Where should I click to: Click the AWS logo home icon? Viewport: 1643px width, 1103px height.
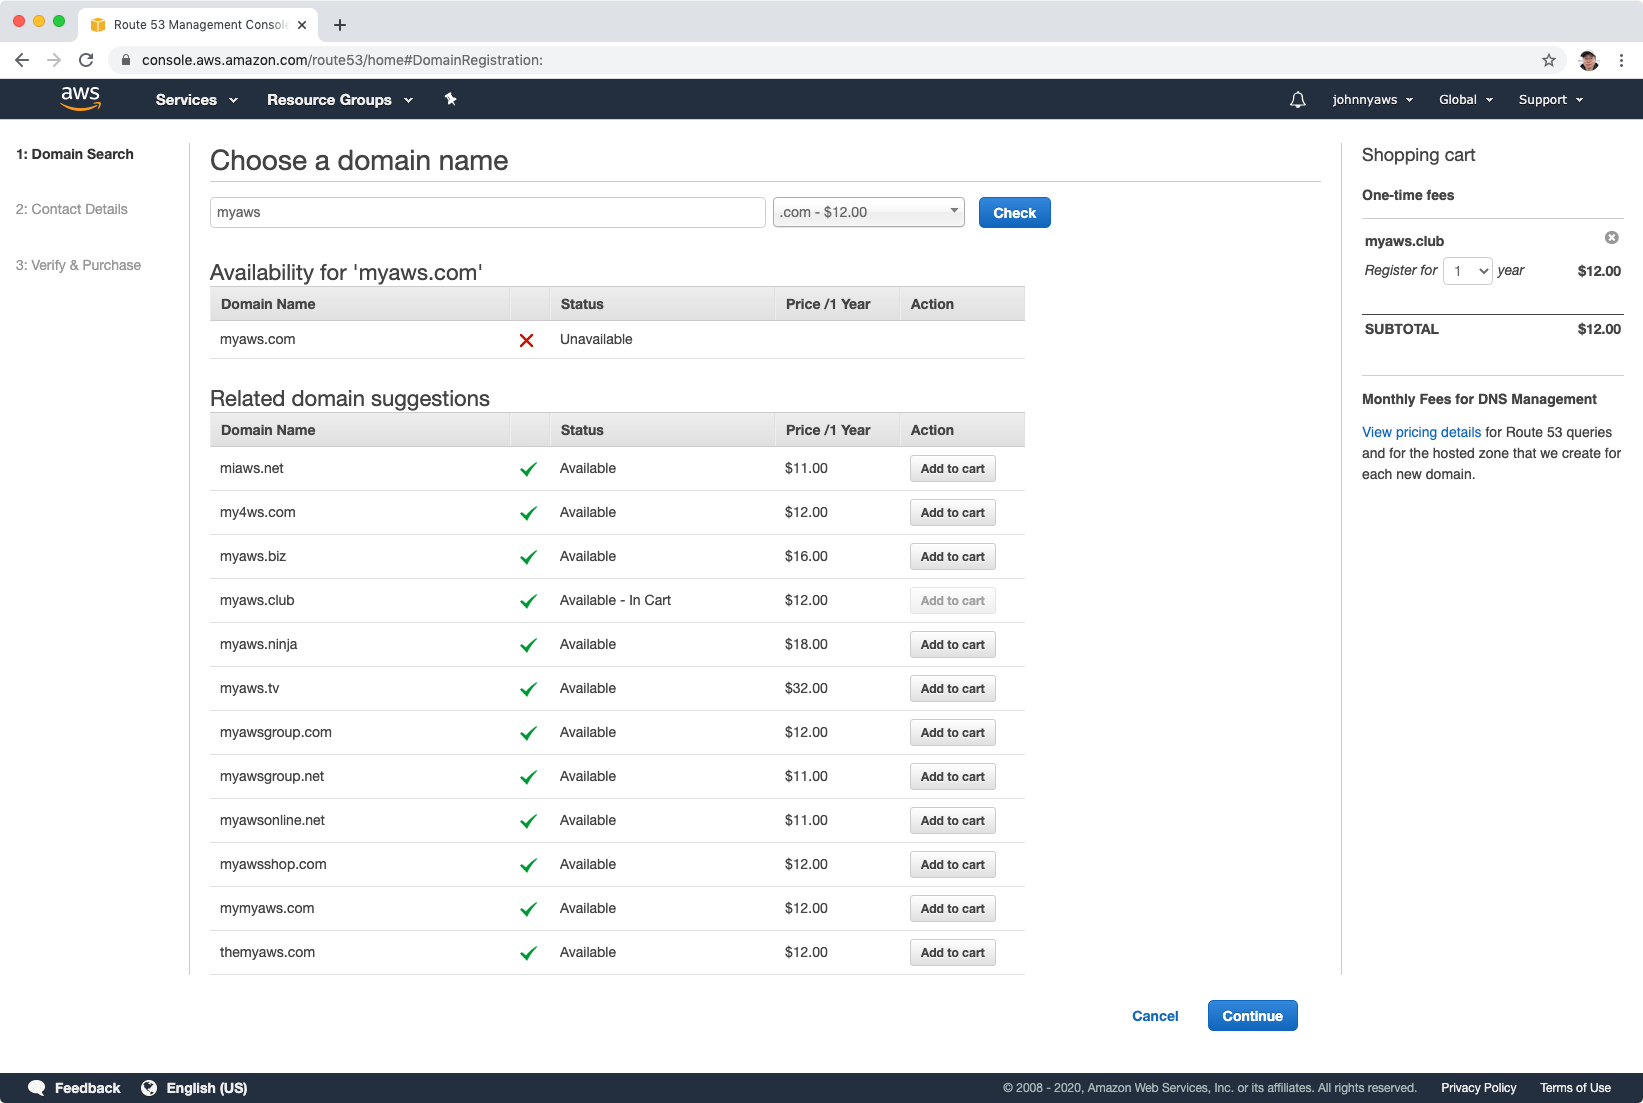click(x=80, y=98)
